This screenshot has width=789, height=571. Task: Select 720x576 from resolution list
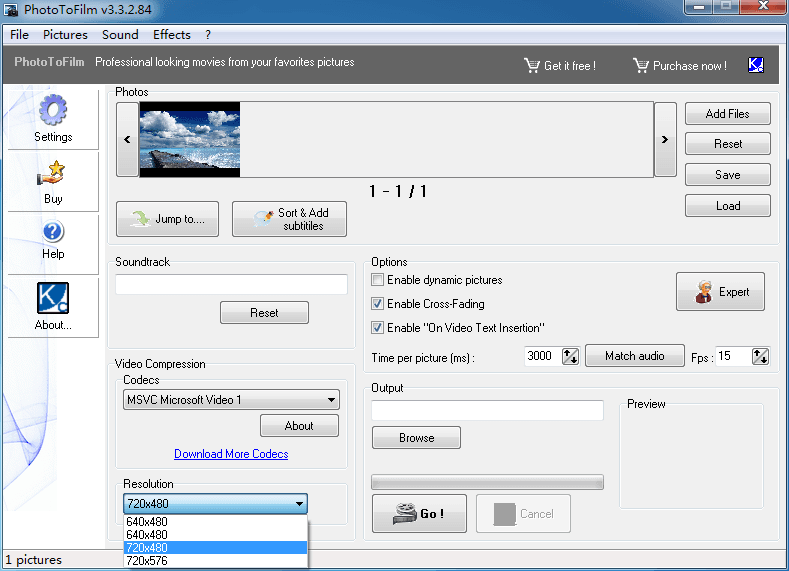click(146, 561)
